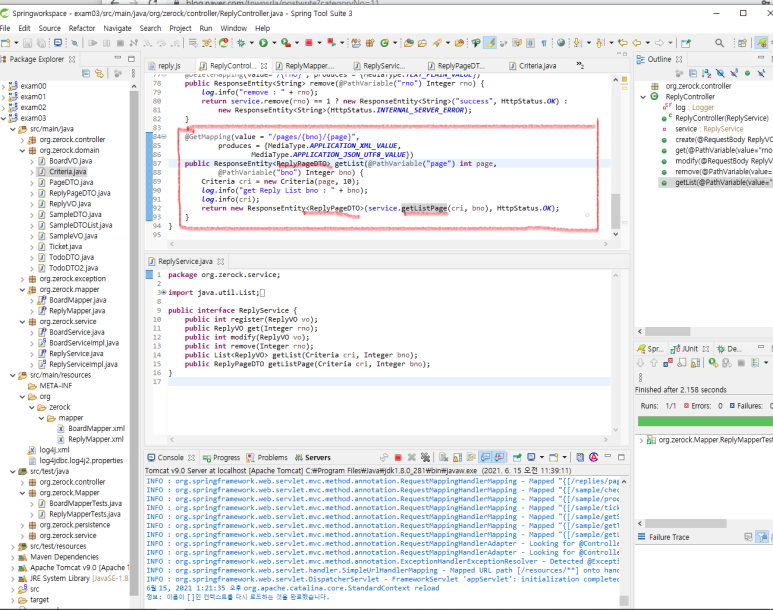Open the Progress tab
The image size is (773, 610).
[x=221, y=458]
